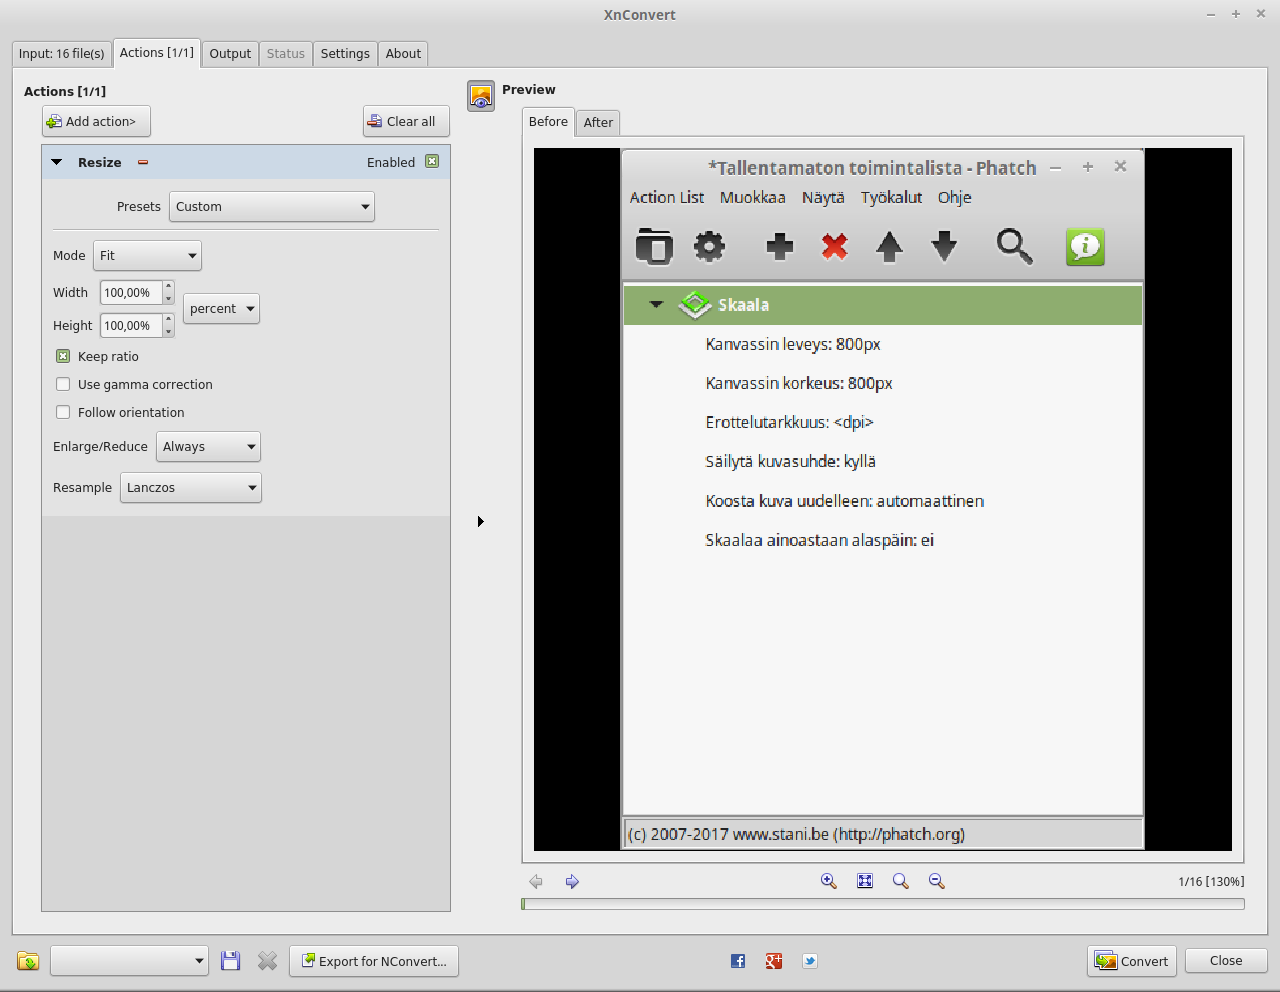Reset preview zoom with the plain magnifier icon
1280x992 pixels.
click(901, 881)
